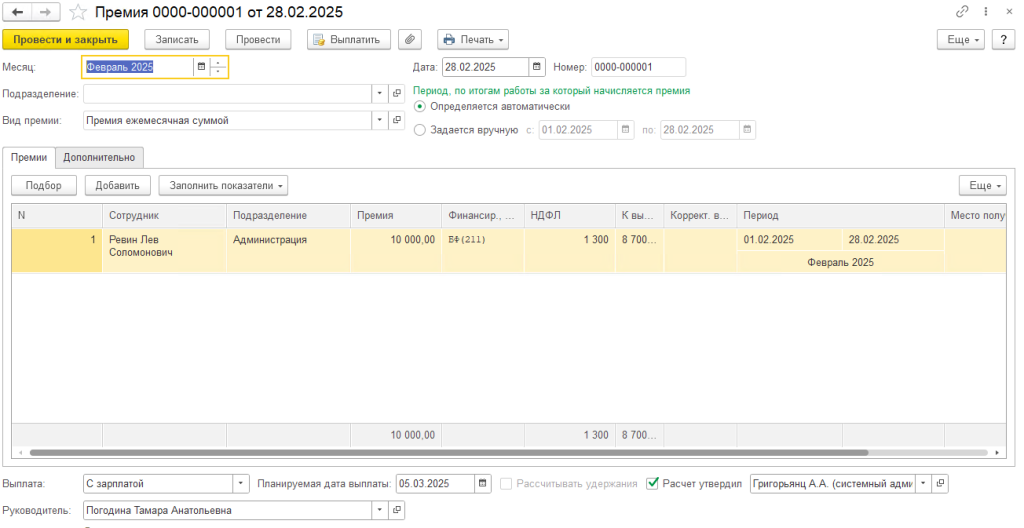Click the Премия column header
Image resolution: width=1024 pixels, height=528 pixels.
396,216
